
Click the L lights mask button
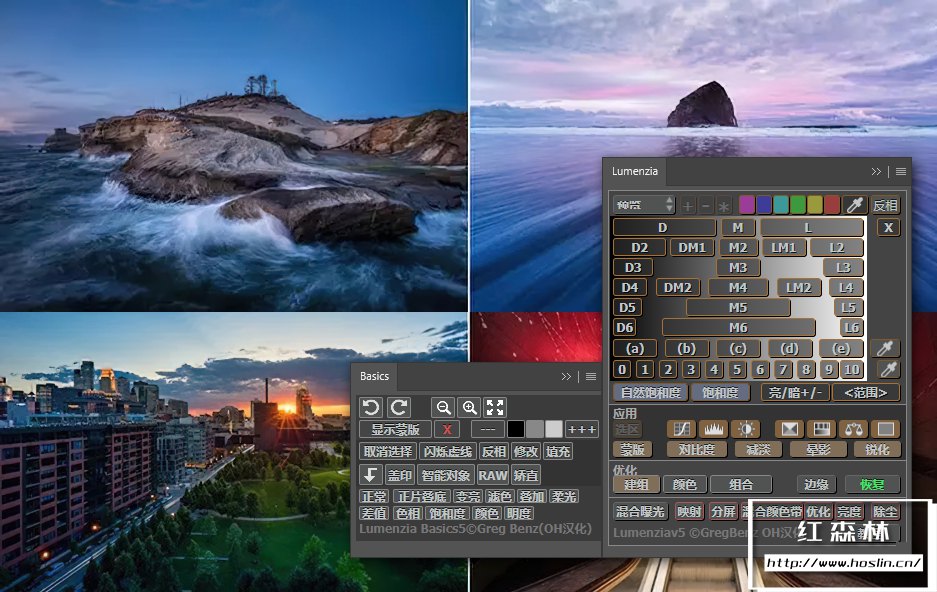point(812,228)
